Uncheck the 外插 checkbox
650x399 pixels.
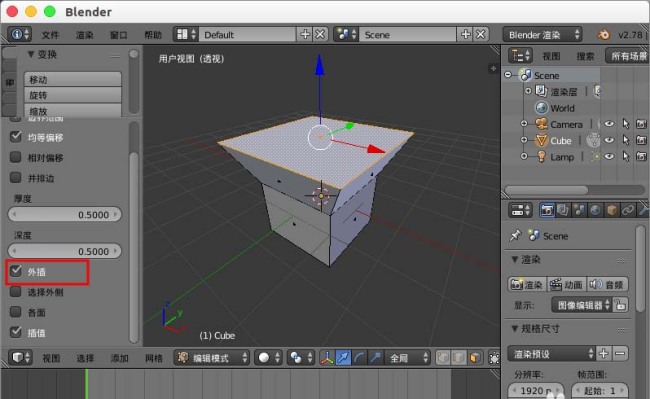click(x=16, y=271)
